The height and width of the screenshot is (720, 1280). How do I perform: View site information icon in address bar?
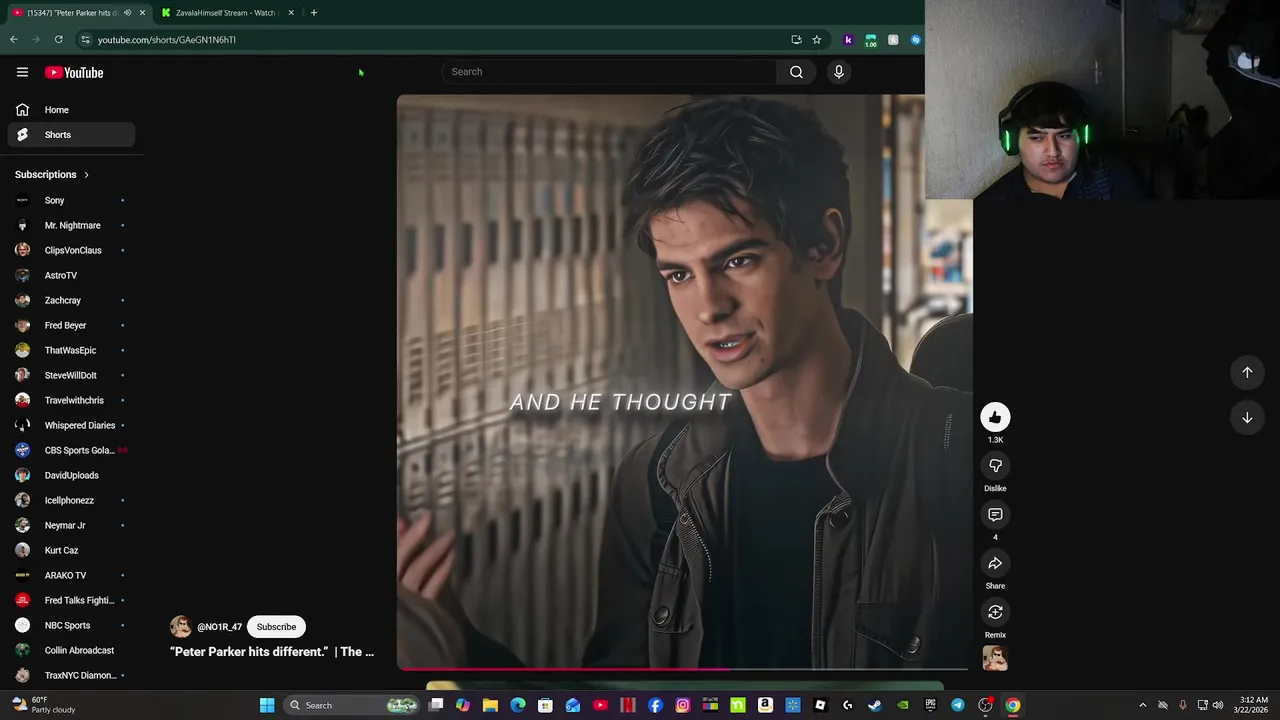coord(85,40)
